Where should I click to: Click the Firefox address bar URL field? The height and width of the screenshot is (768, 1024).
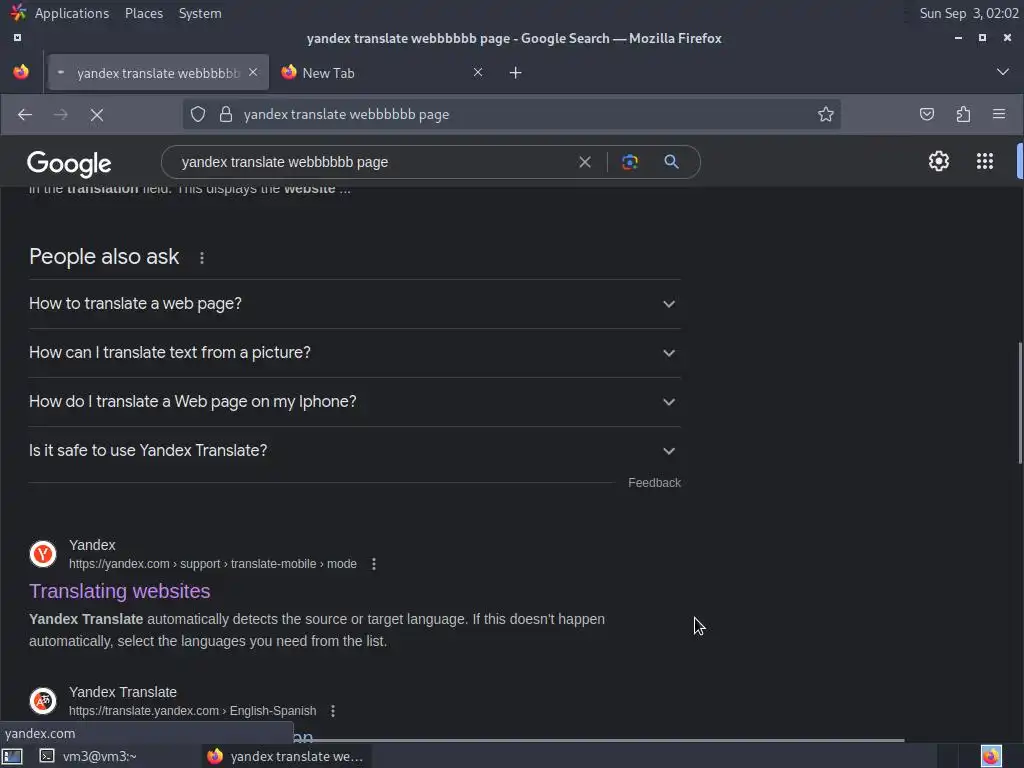coord(511,114)
